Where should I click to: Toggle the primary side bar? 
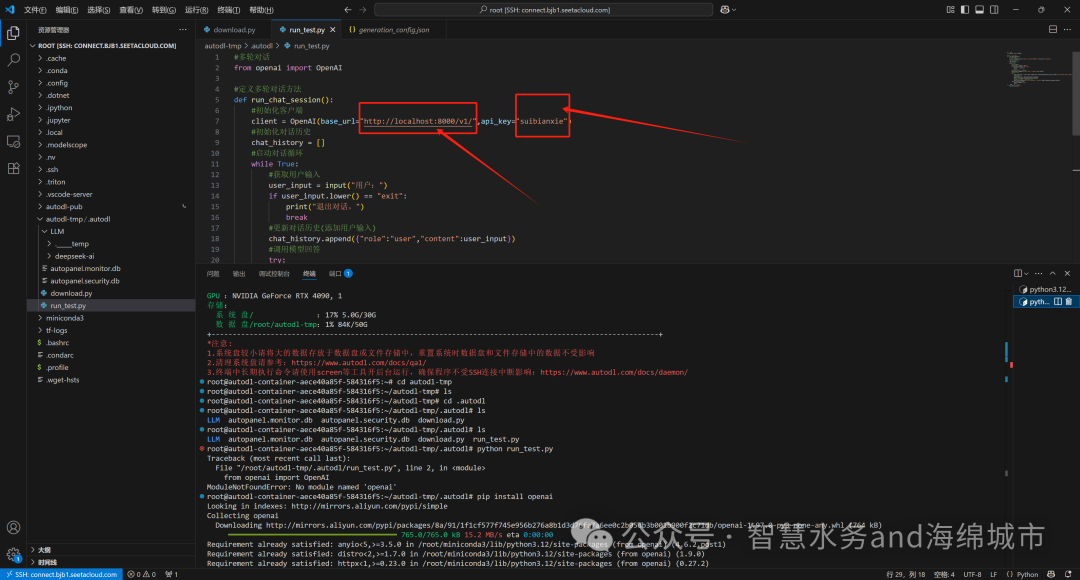pos(965,10)
